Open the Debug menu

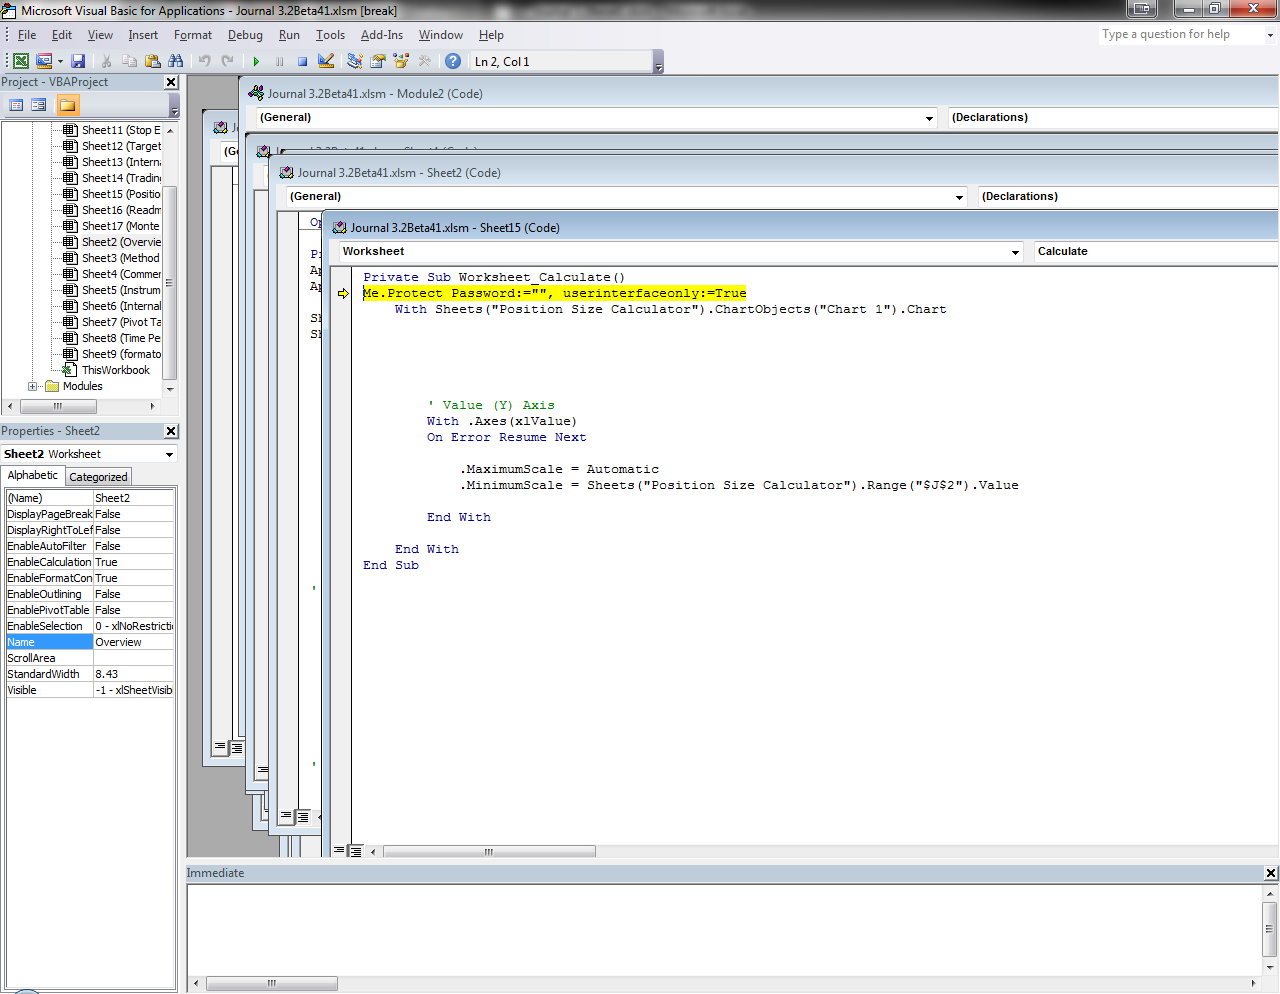(245, 35)
